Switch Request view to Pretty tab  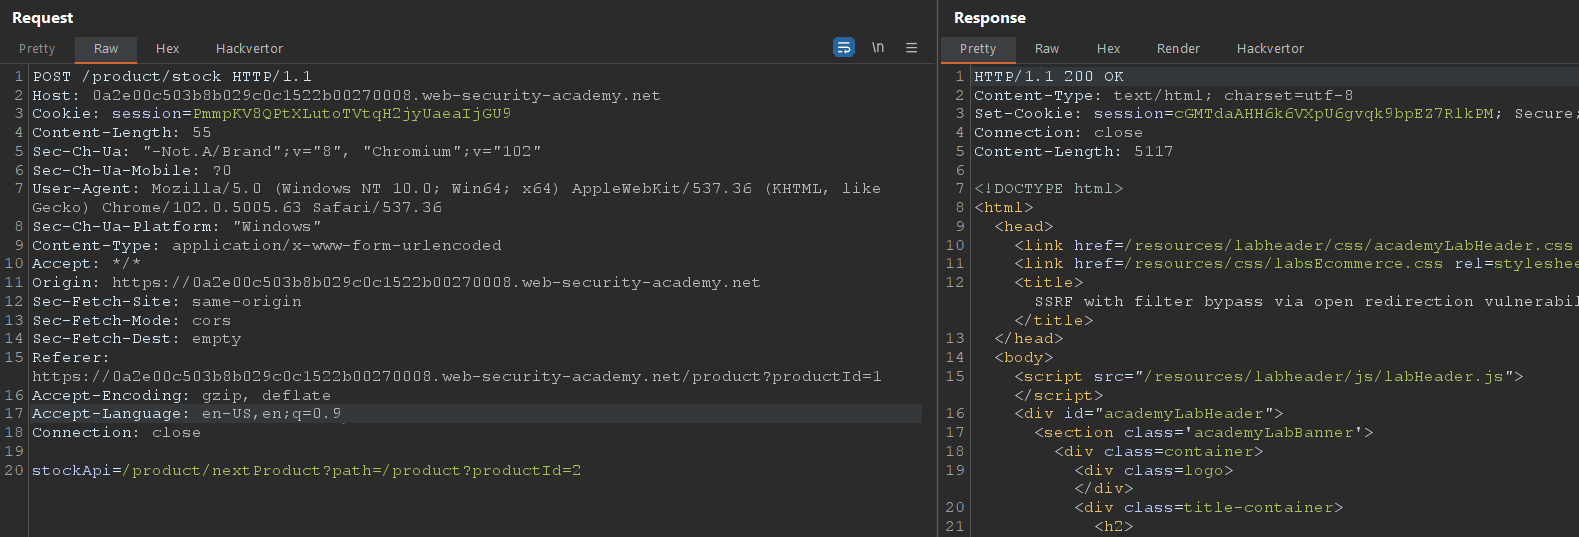(37, 48)
